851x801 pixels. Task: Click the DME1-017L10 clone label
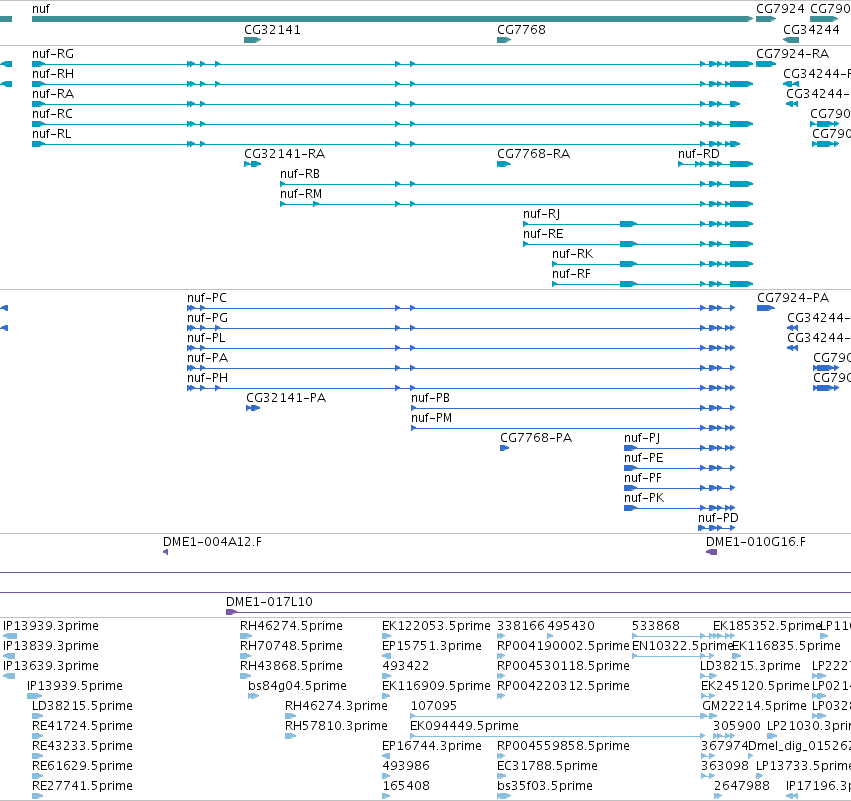tap(269, 602)
